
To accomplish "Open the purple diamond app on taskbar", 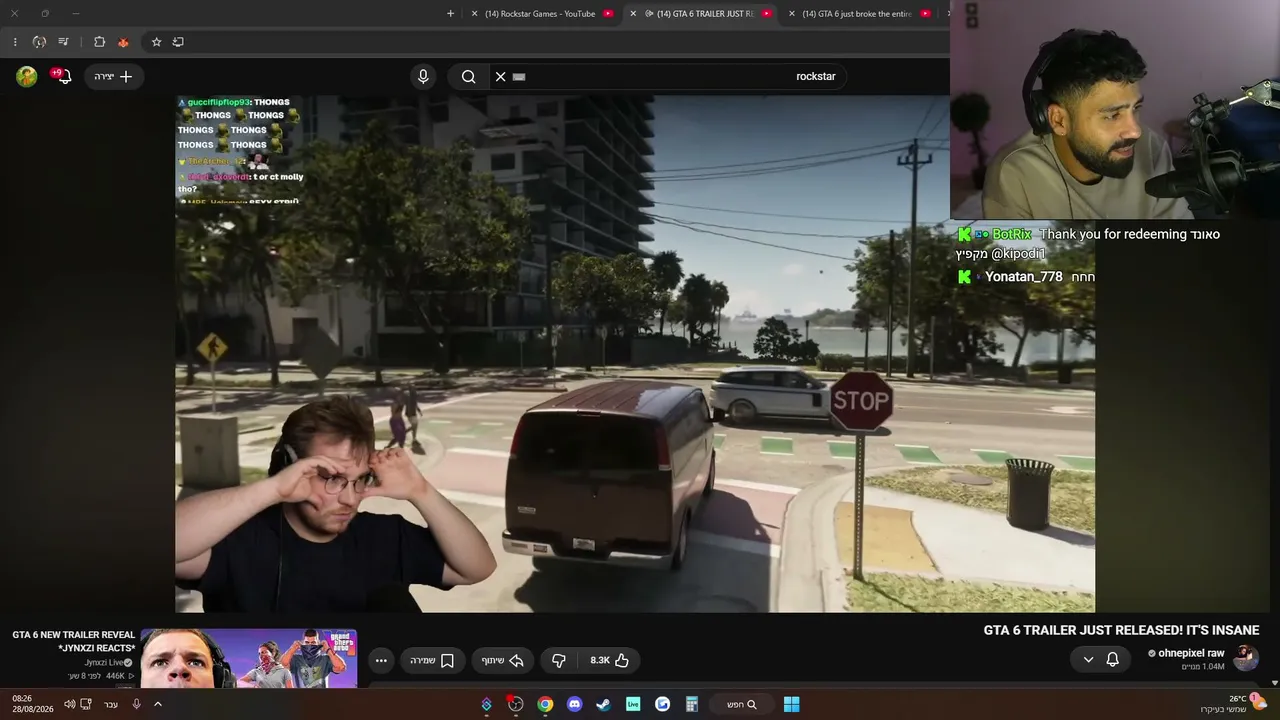I will click(487, 704).
